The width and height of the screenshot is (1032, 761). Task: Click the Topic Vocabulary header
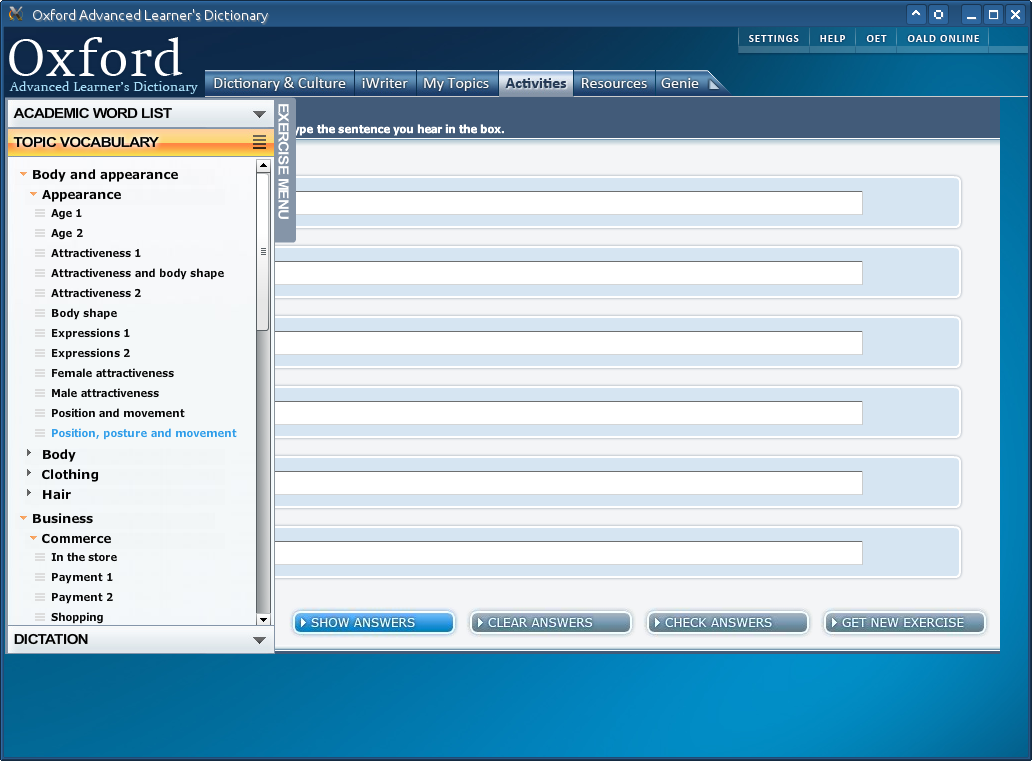click(140, 142)
